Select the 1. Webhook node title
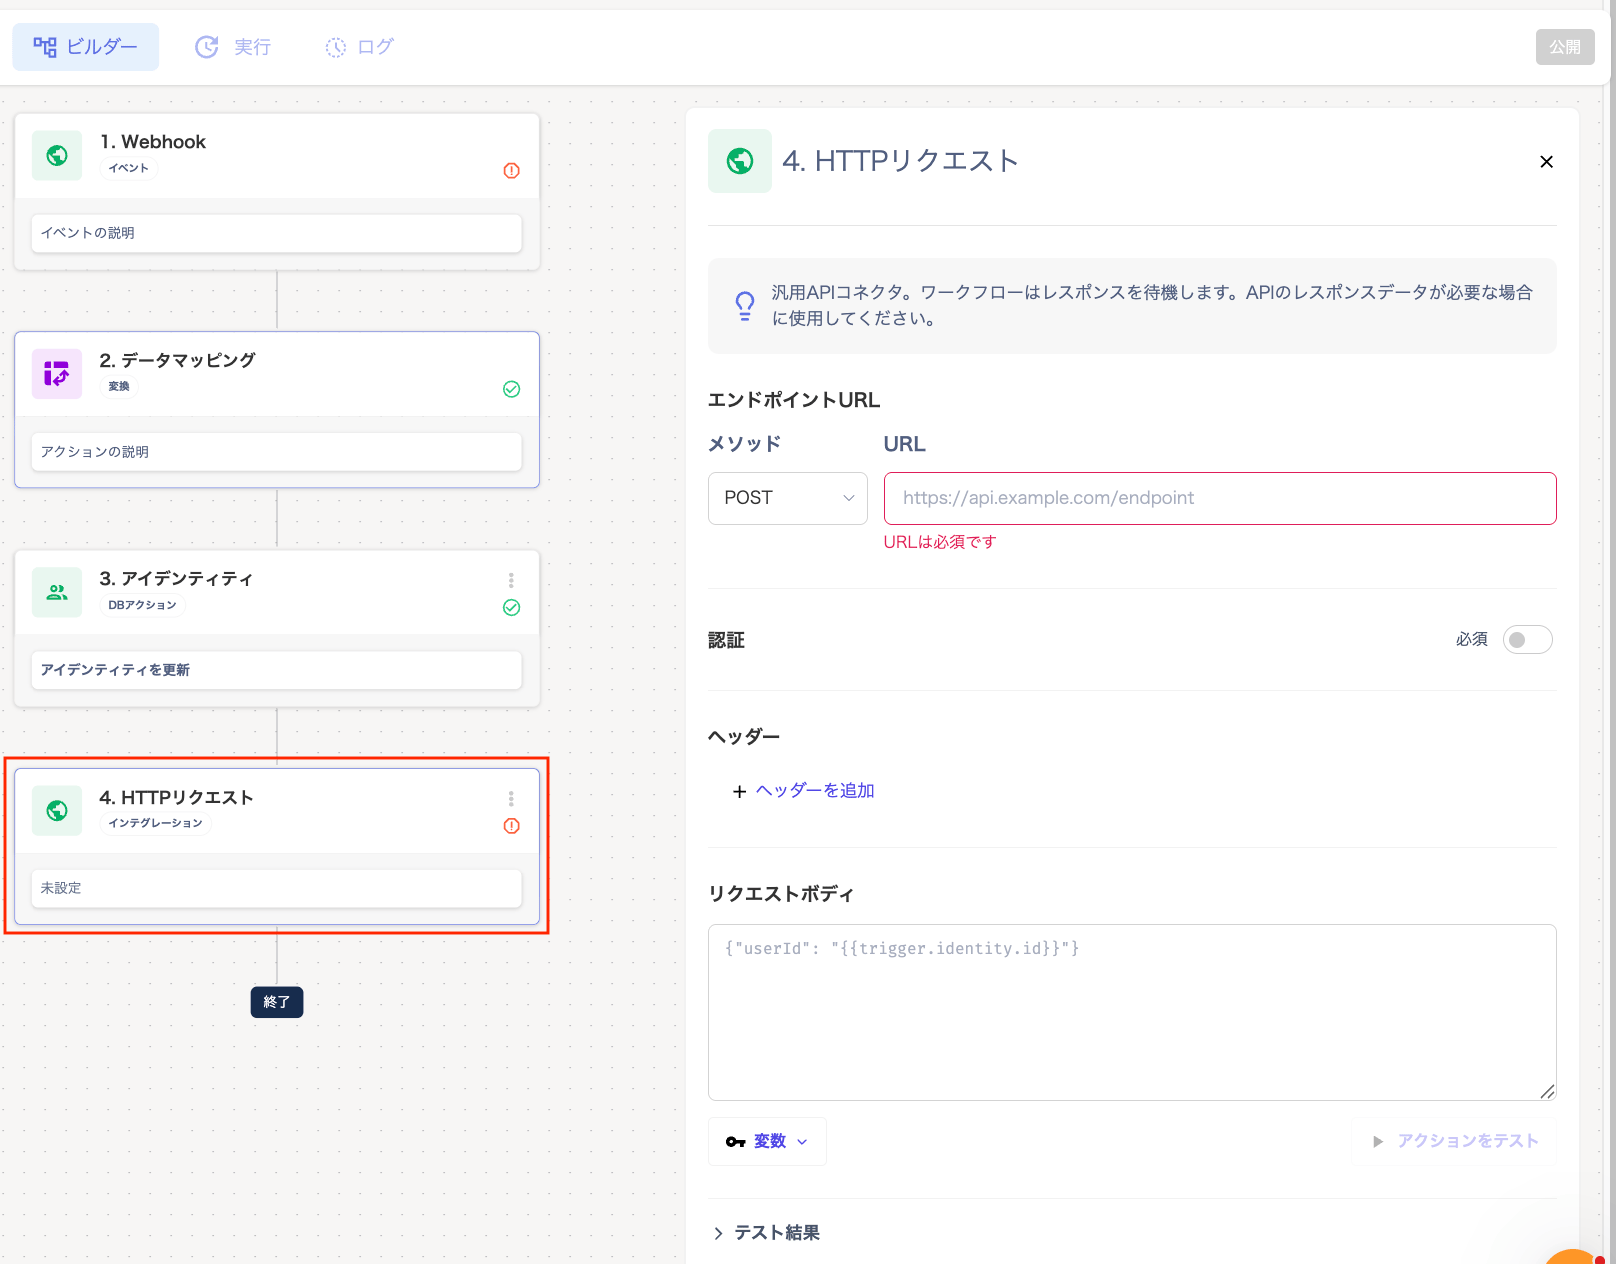The height and width of the screenshot is (1264, 1616). point(153,142)
